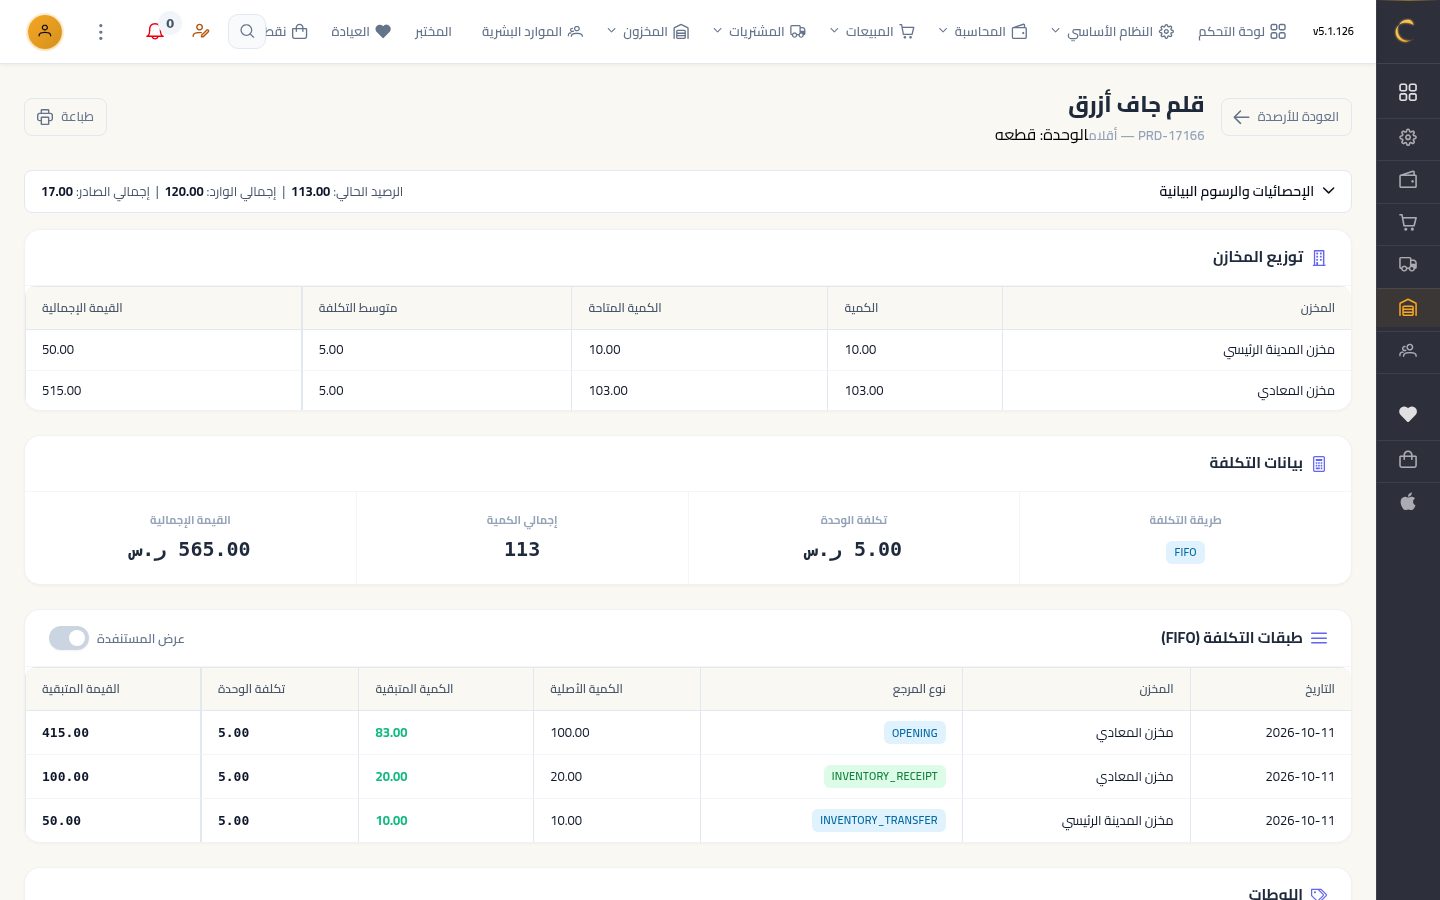This screenshot has width=1440, height=900.
Task: Click the OPENING reference type badge
Action: (x=915, y=733)
